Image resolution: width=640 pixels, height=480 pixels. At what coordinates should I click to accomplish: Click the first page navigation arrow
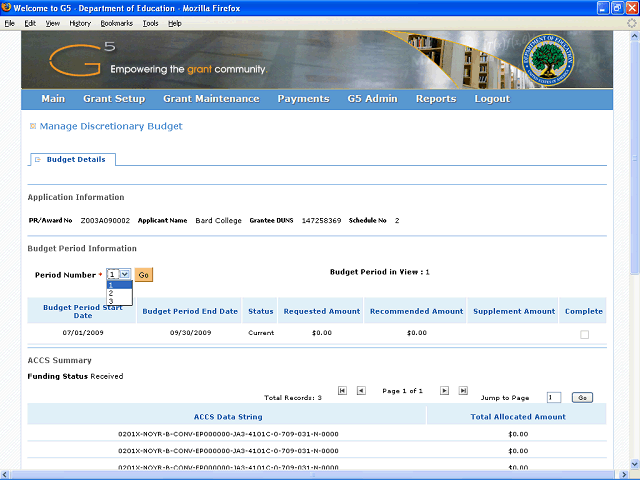click(x=343, y=391)
